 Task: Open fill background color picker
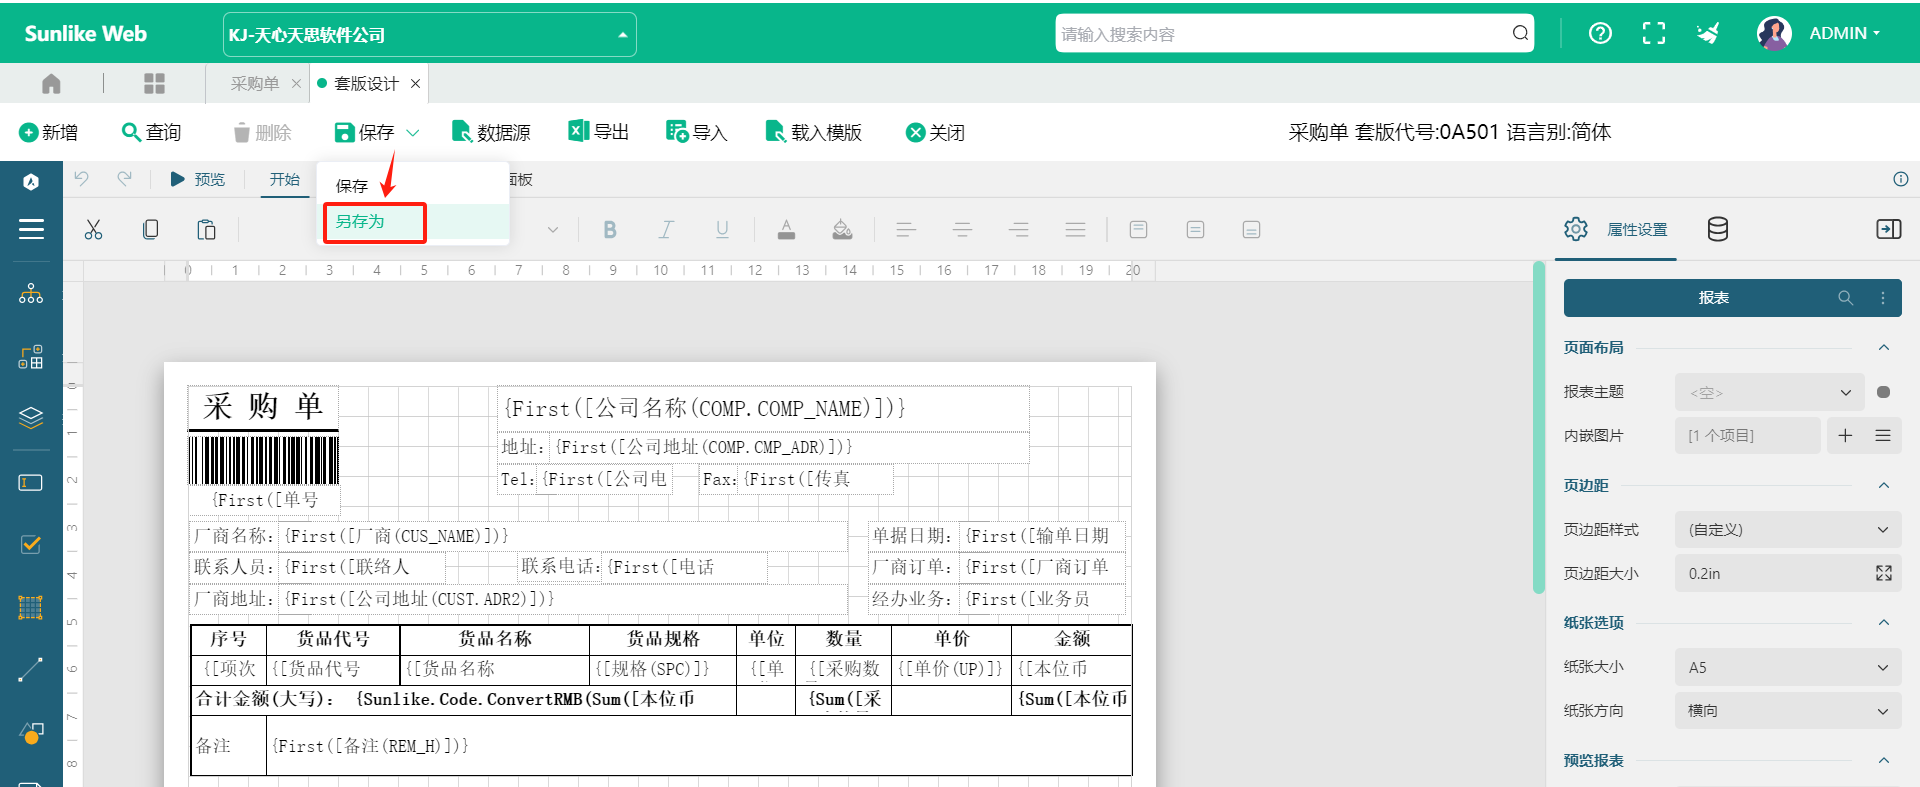842,230
